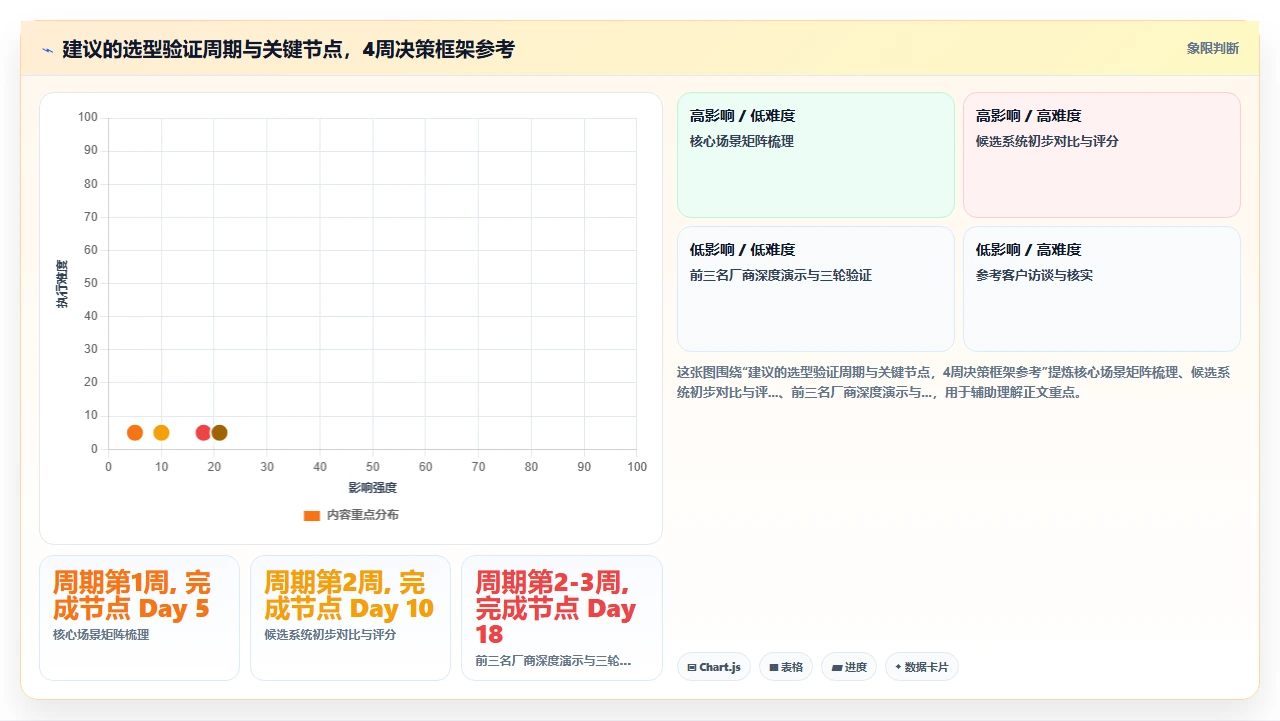Click the 数据卡片 tag chip
The height and width of the screenshot is (721, 1280).
point(922,667)
